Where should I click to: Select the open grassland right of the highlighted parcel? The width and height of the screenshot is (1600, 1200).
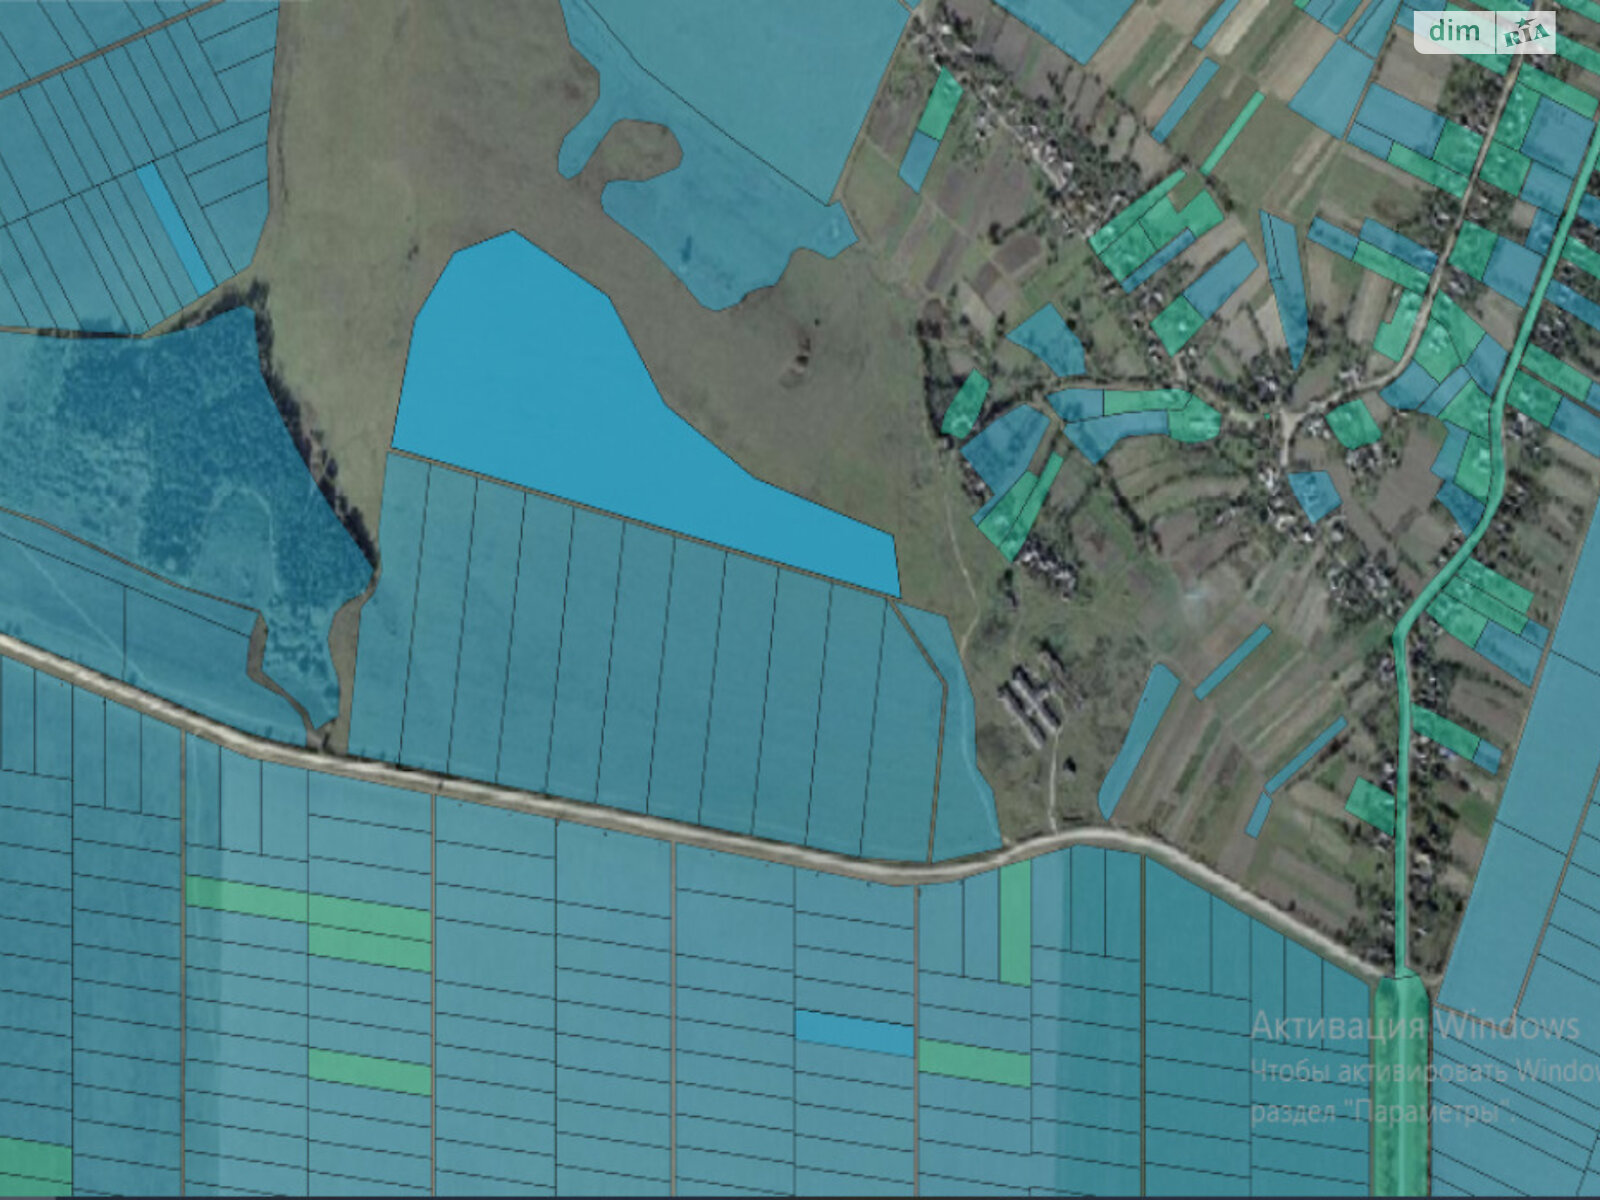click(x=800, y=400)
